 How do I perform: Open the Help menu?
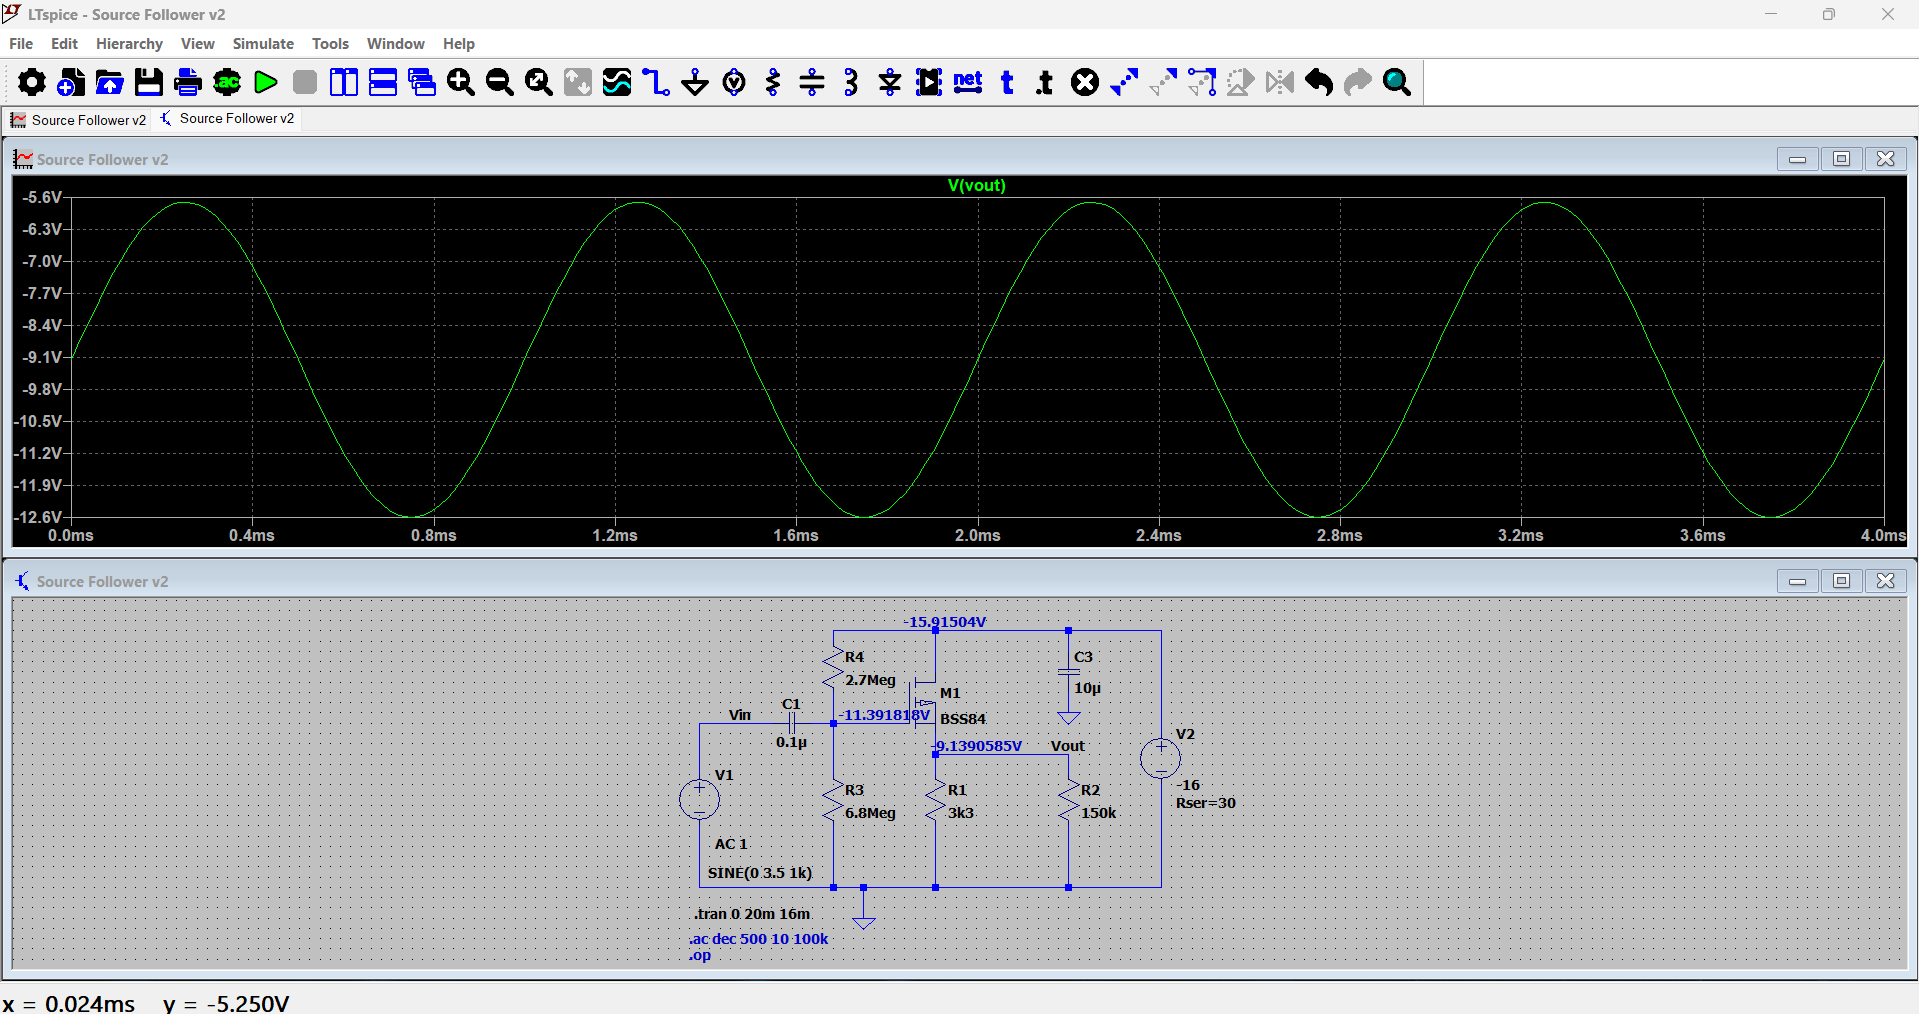point(459,44)
